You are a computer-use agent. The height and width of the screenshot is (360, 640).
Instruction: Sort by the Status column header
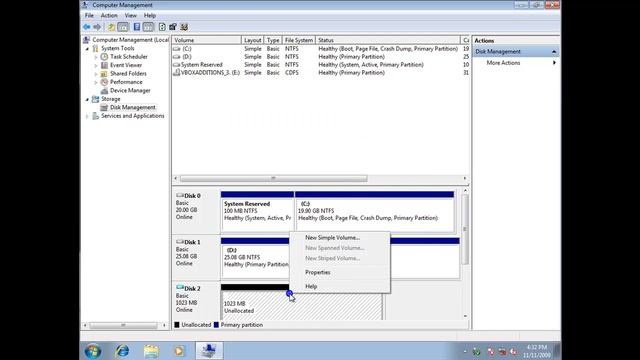click(388, 40)
